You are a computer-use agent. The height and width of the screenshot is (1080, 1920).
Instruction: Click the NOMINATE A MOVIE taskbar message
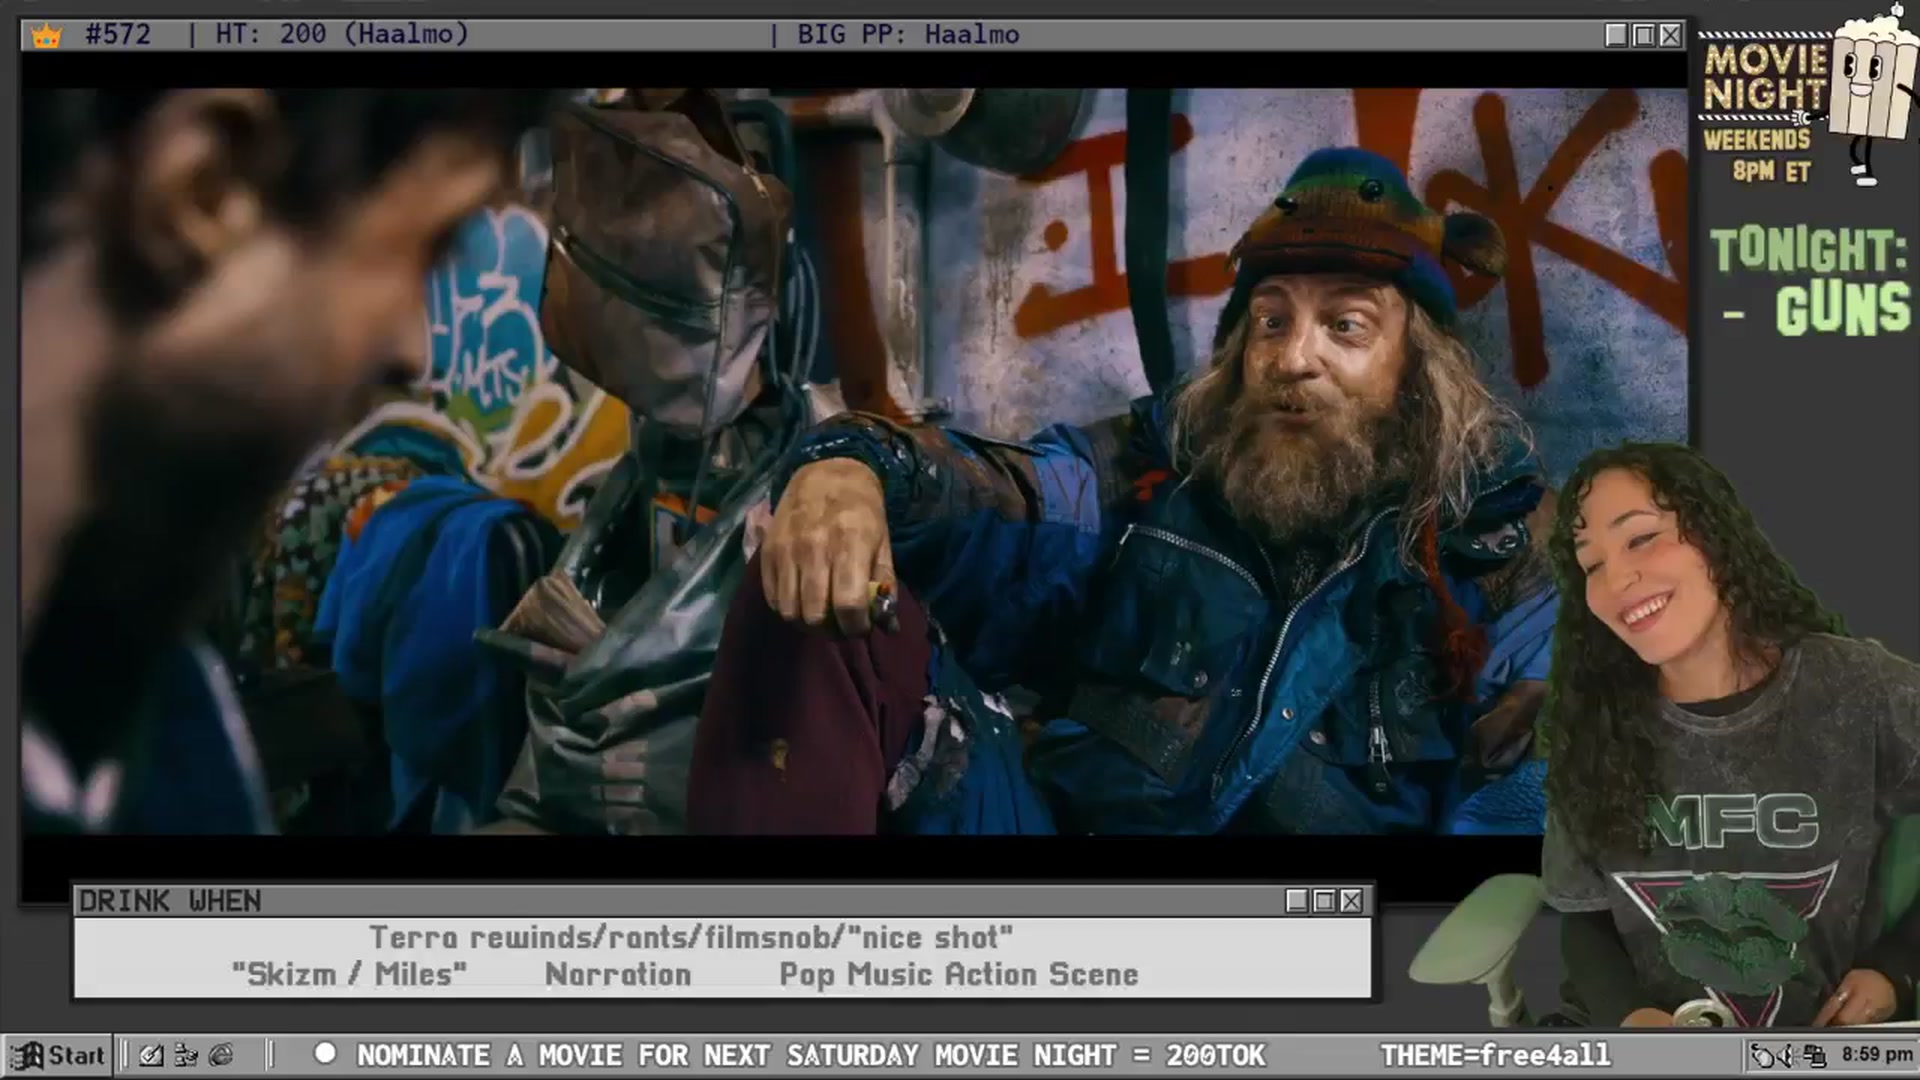811,1055
